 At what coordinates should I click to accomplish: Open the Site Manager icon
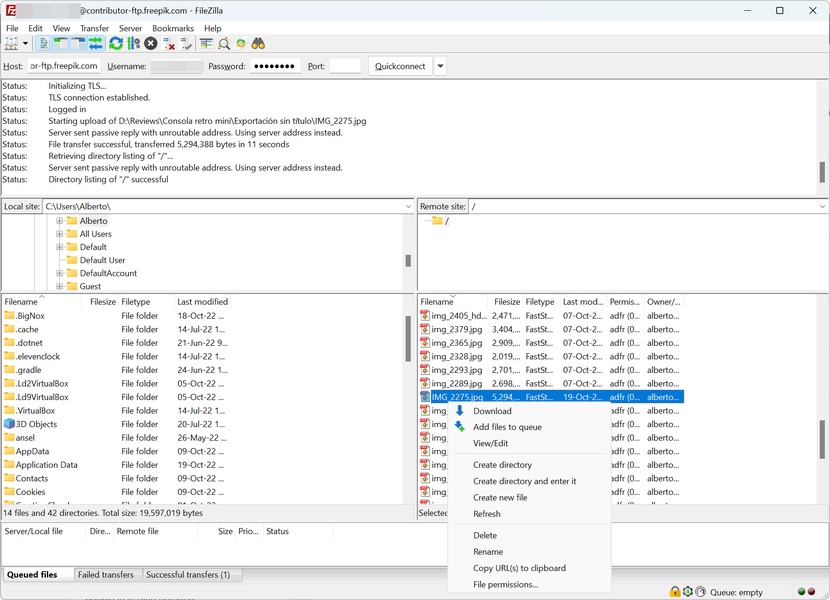(x=12, y=44)
